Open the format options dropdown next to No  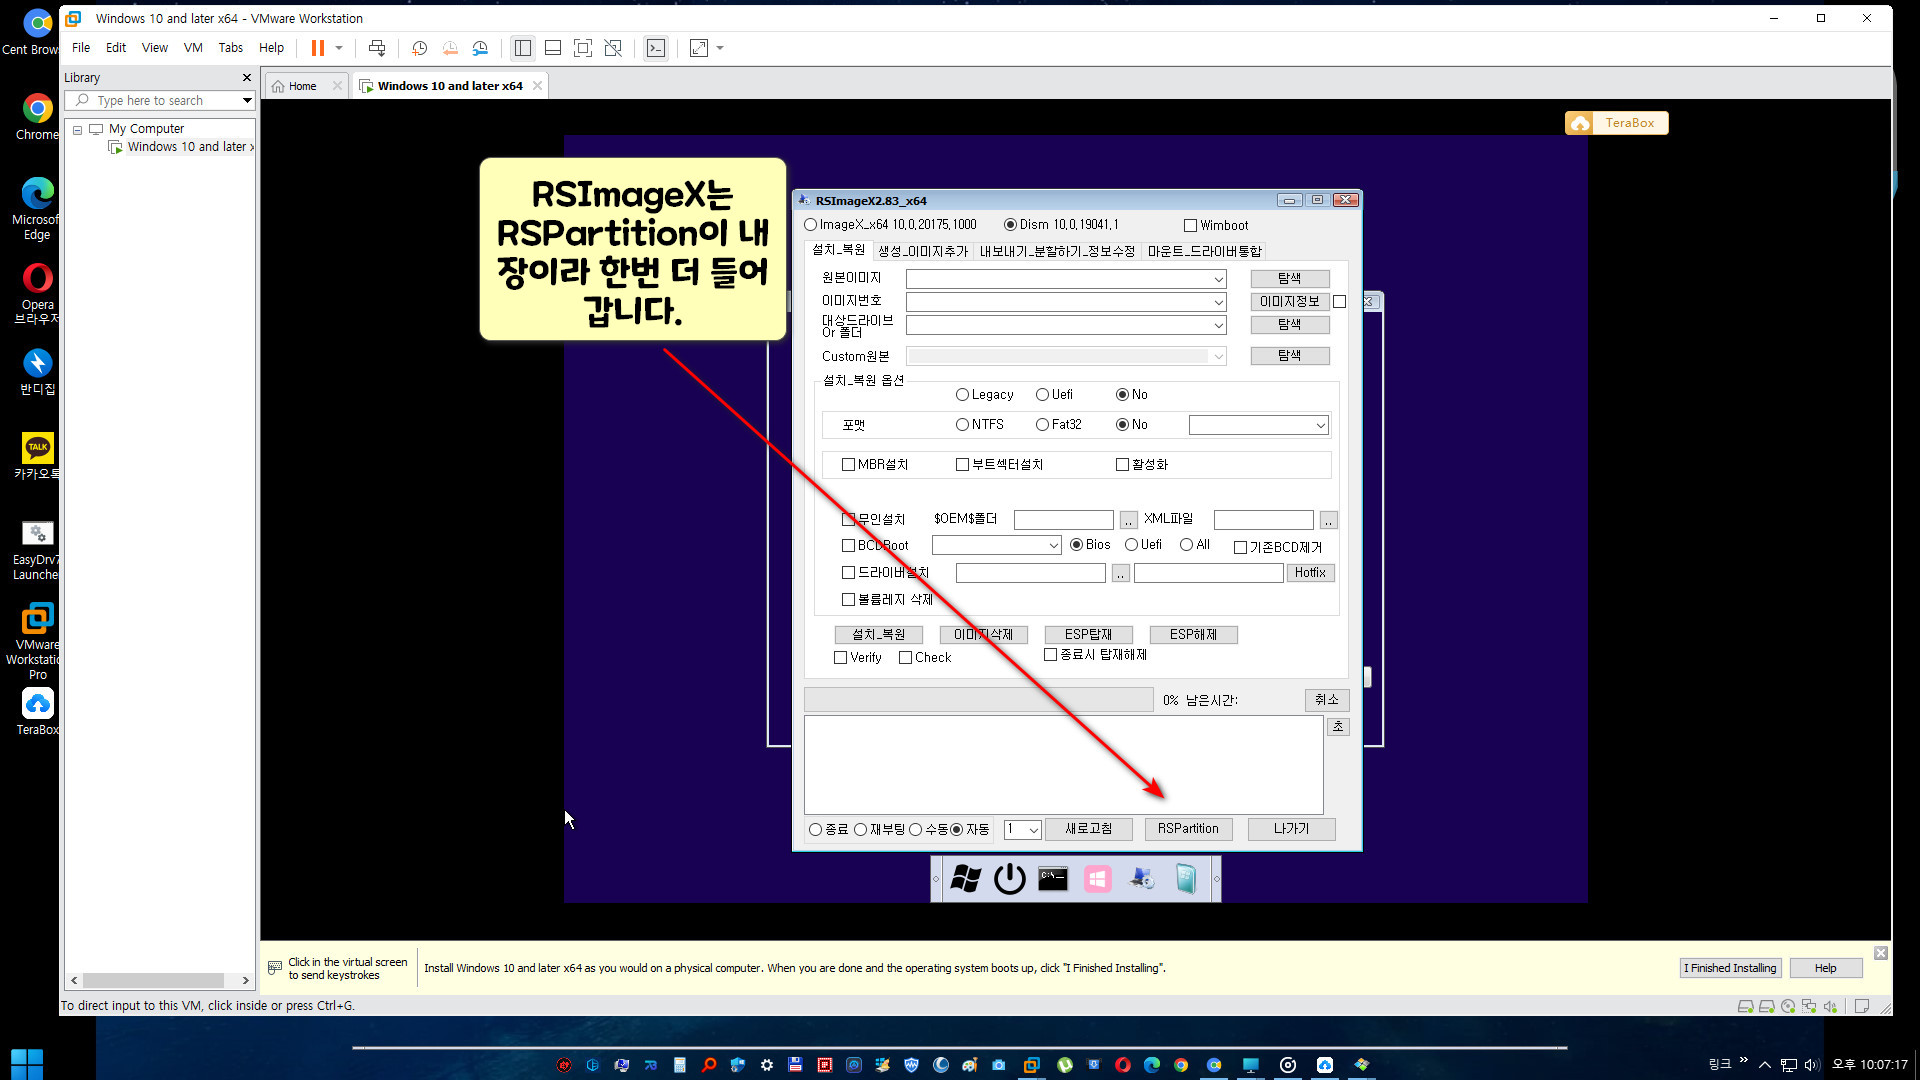1319,426
